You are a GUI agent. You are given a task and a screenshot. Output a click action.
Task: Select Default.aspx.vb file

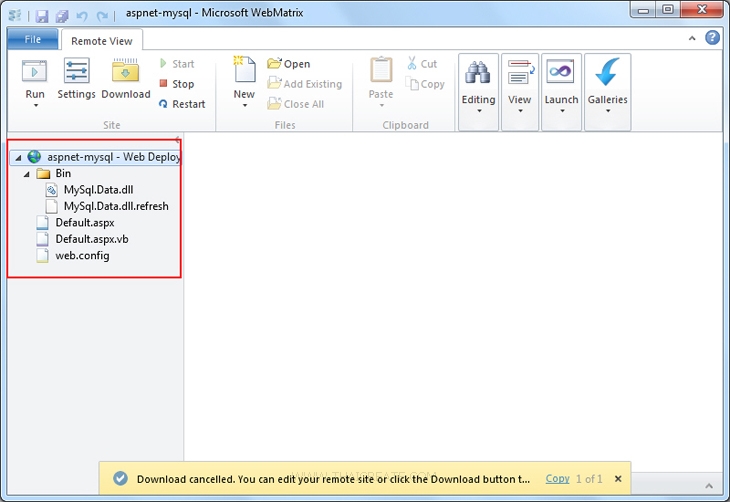[83, 239]
